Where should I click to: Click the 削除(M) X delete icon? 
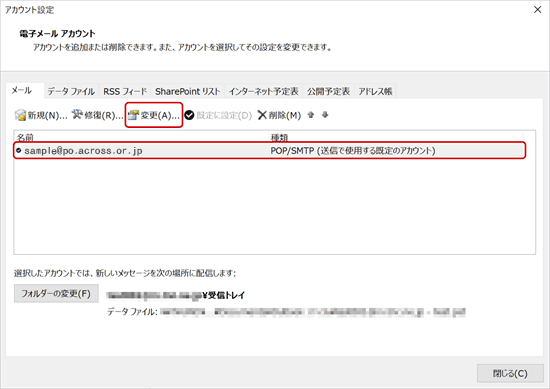coord(262,115)
